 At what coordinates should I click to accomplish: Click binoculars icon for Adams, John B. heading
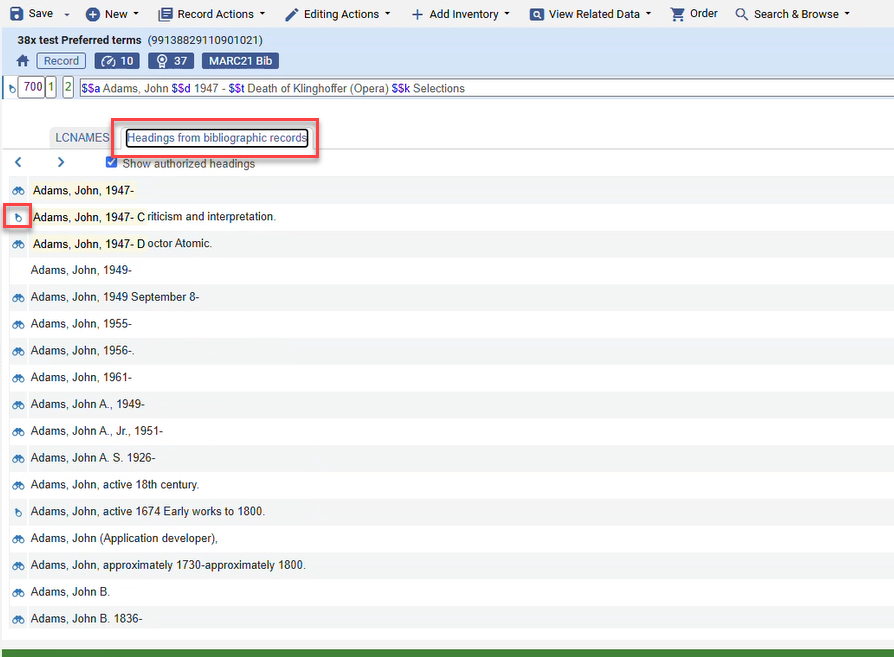click(x=18, y=593)
